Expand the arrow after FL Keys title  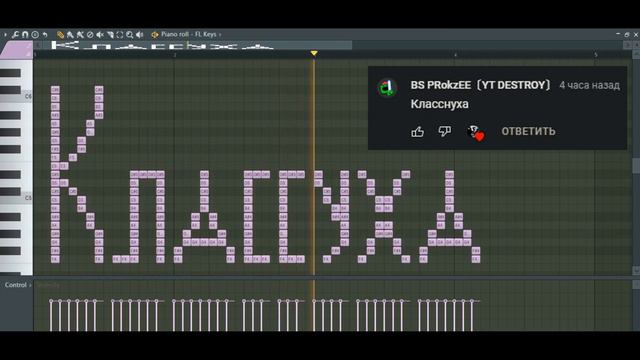tap(220, 35)
